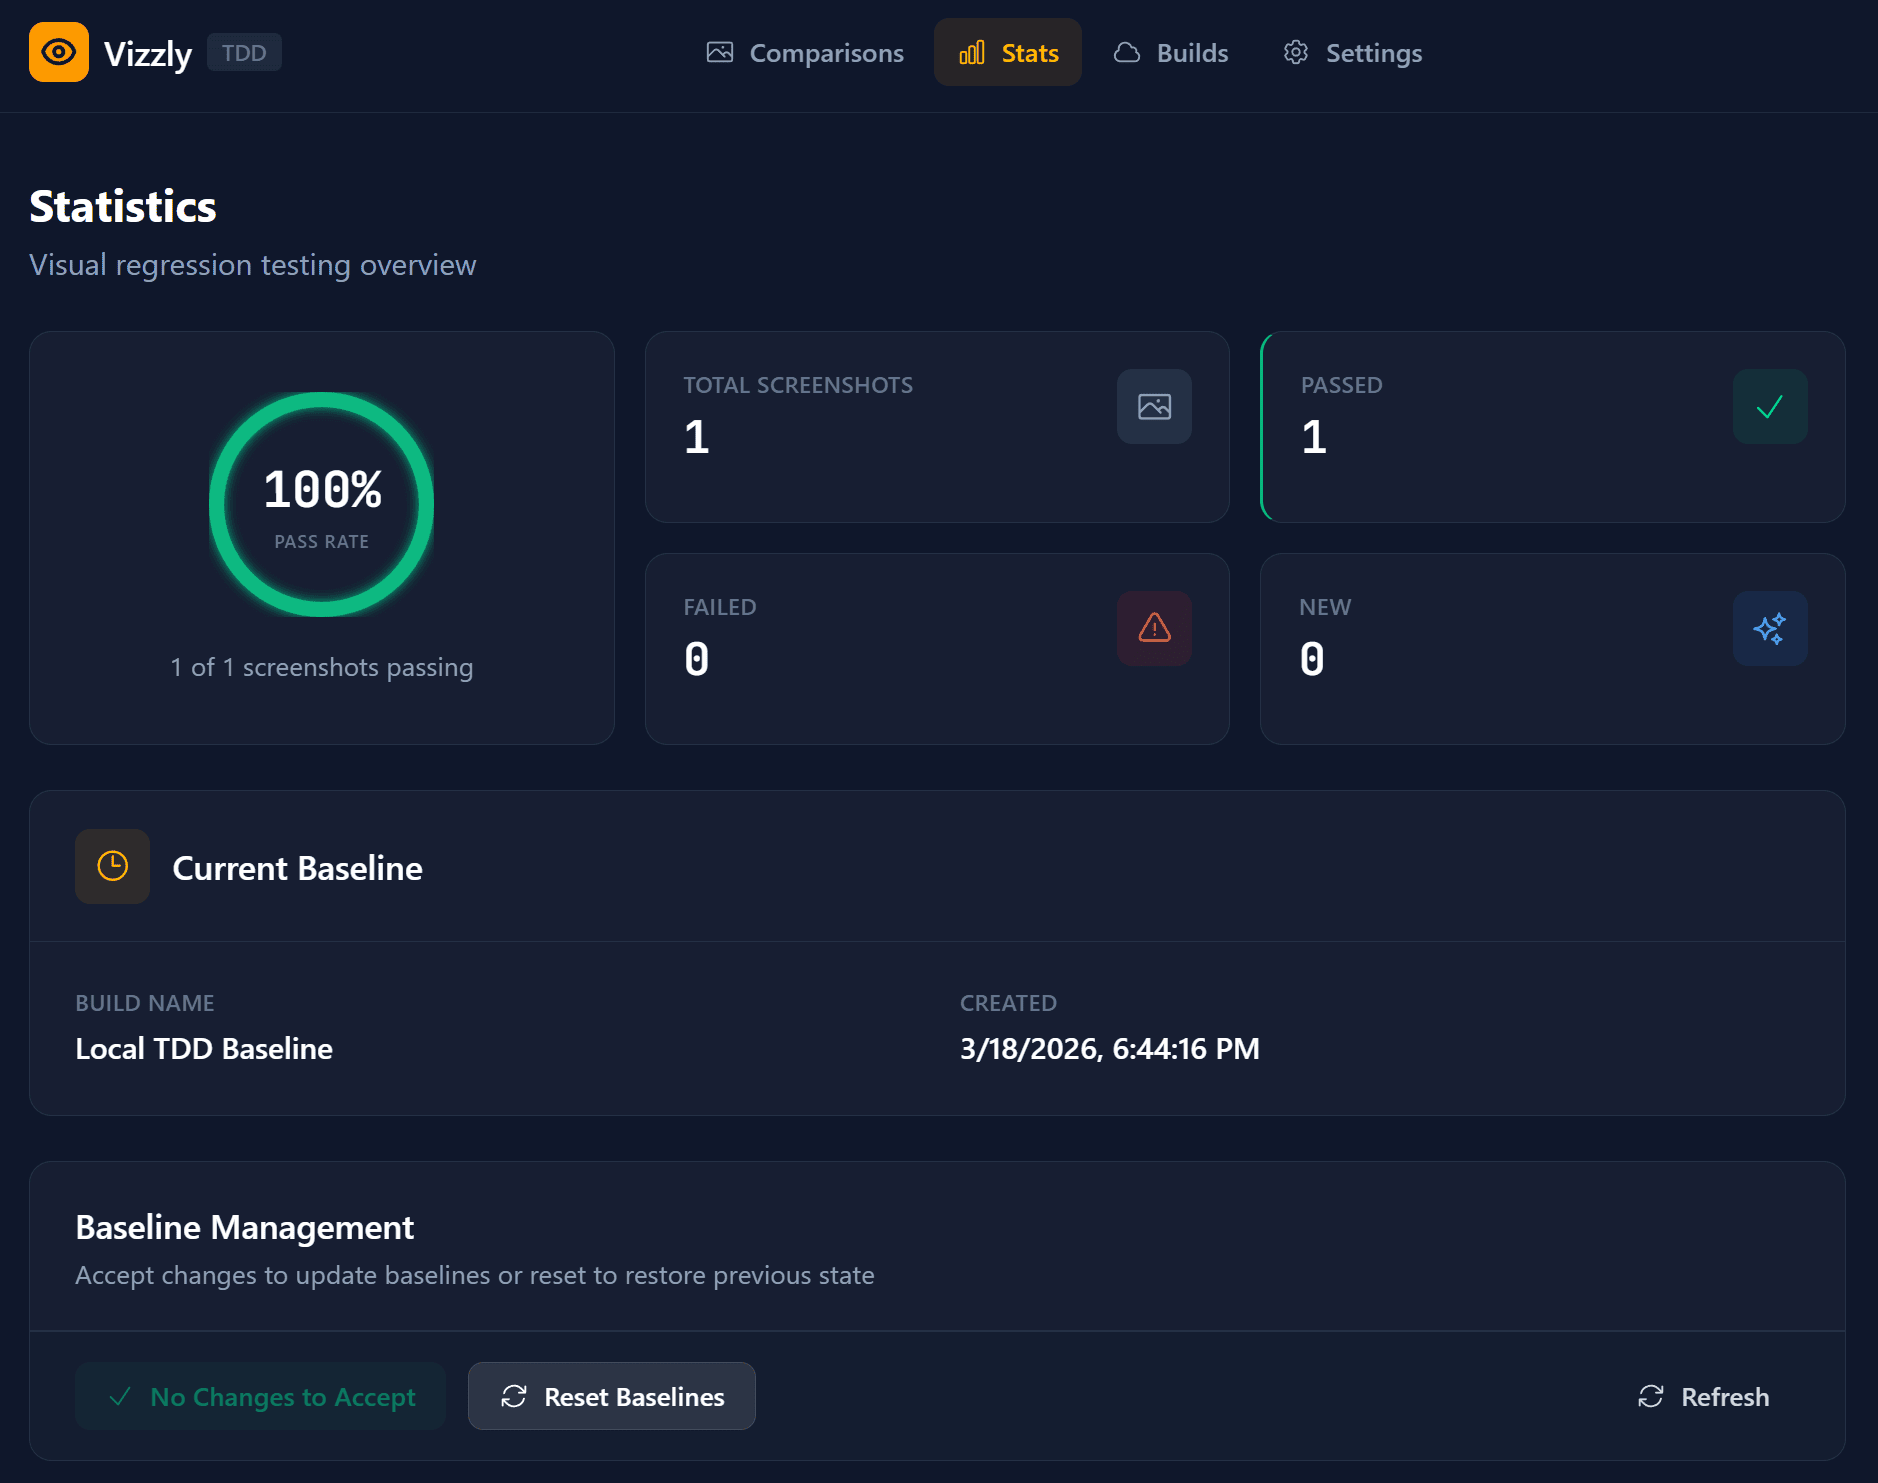Screen dimensions: 1878x1483
Task: Click the green checkmark icon in Passed card
Action: point(1769,407)
